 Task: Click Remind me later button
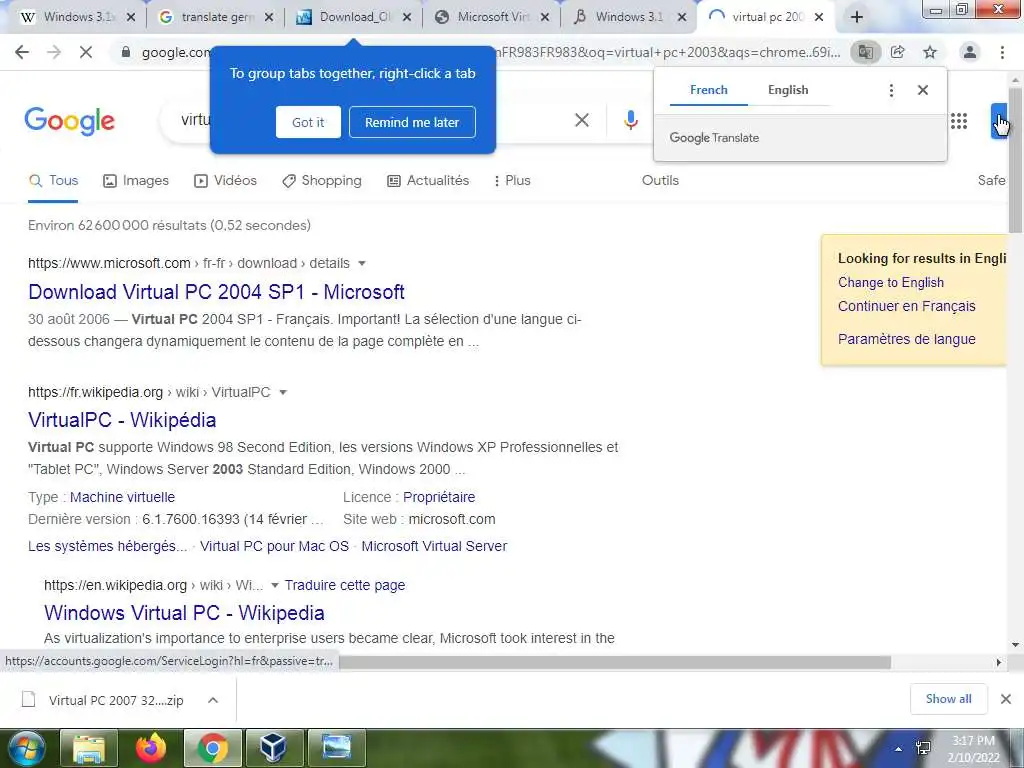click(412, 122)
